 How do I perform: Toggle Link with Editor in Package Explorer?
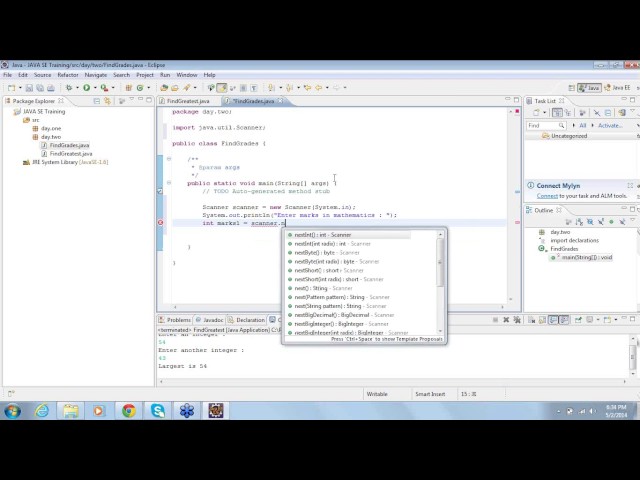coord(107,101)
